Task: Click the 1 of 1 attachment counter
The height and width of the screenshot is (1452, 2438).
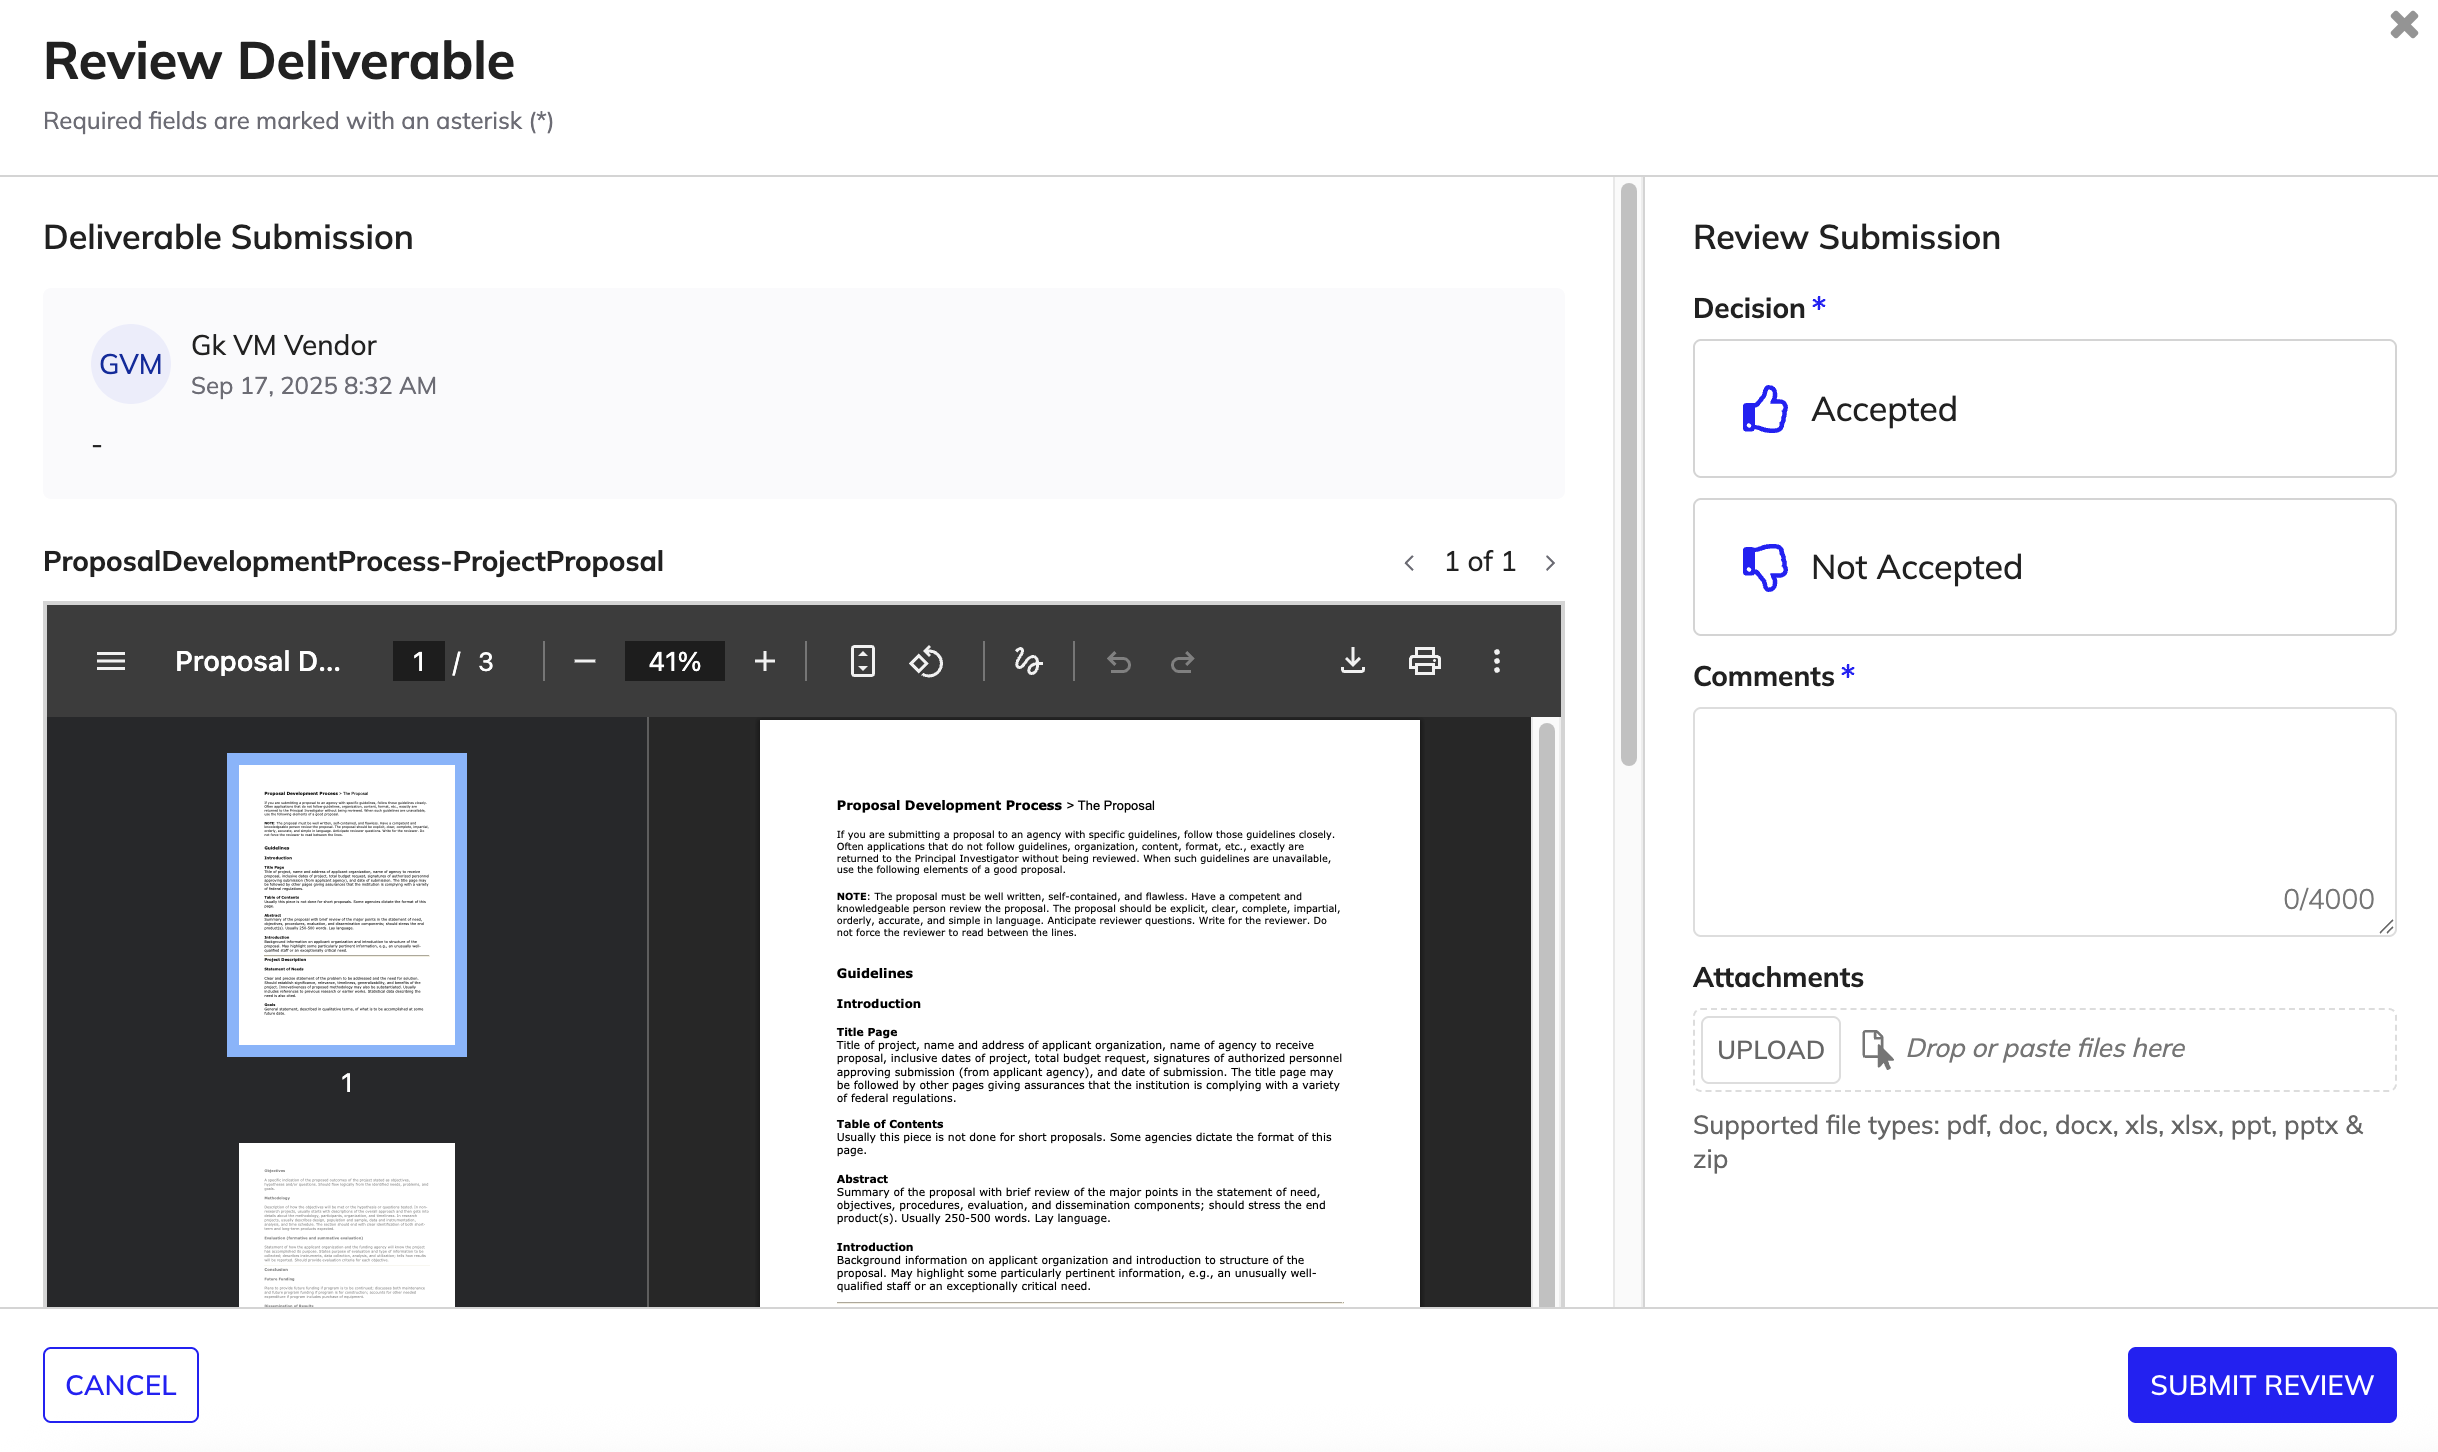Action: click(1480, 562)
